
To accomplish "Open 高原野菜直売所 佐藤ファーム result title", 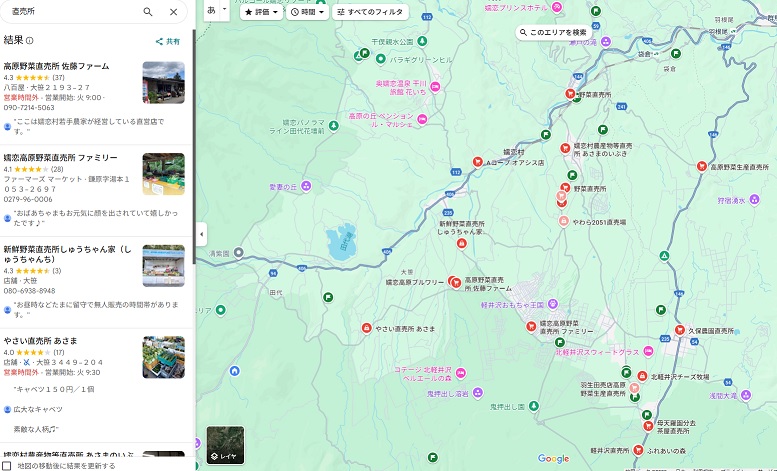I will pos(56,66).
